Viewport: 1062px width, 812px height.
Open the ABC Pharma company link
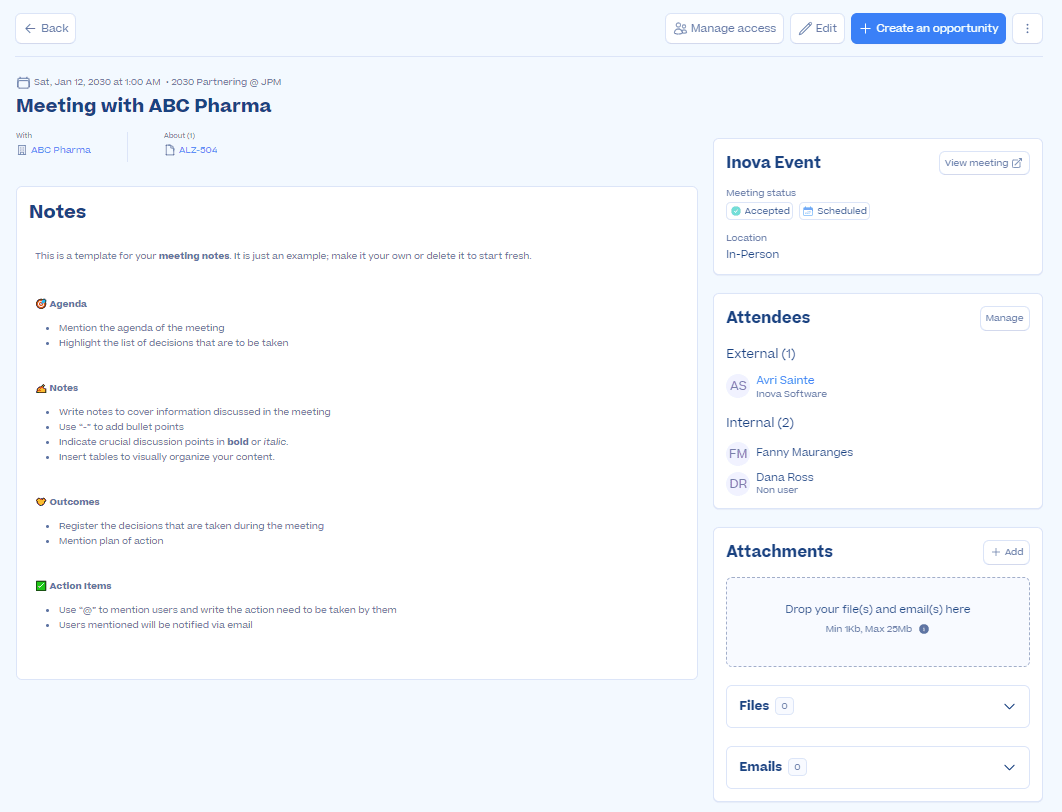point(61,150)
